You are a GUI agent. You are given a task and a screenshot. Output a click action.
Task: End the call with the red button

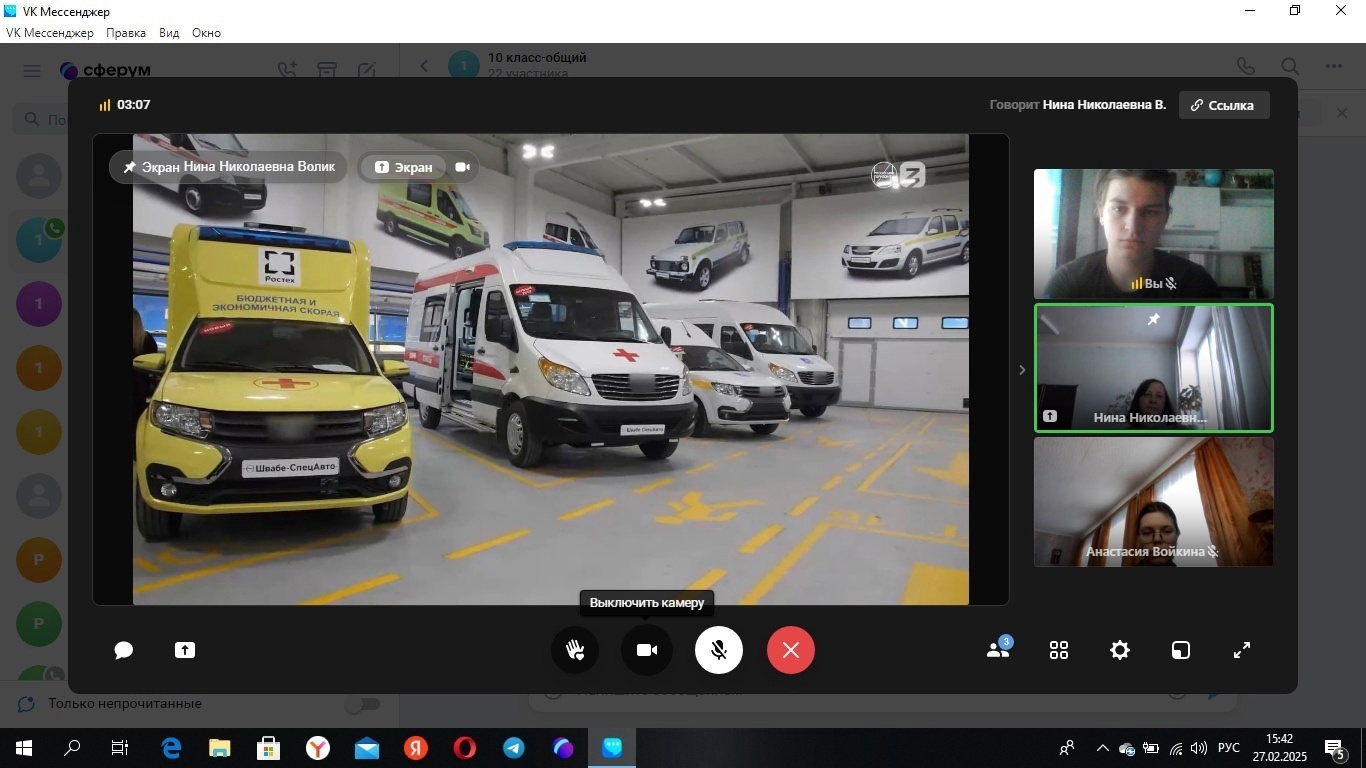pyautogui.click(x=791, y=650)
